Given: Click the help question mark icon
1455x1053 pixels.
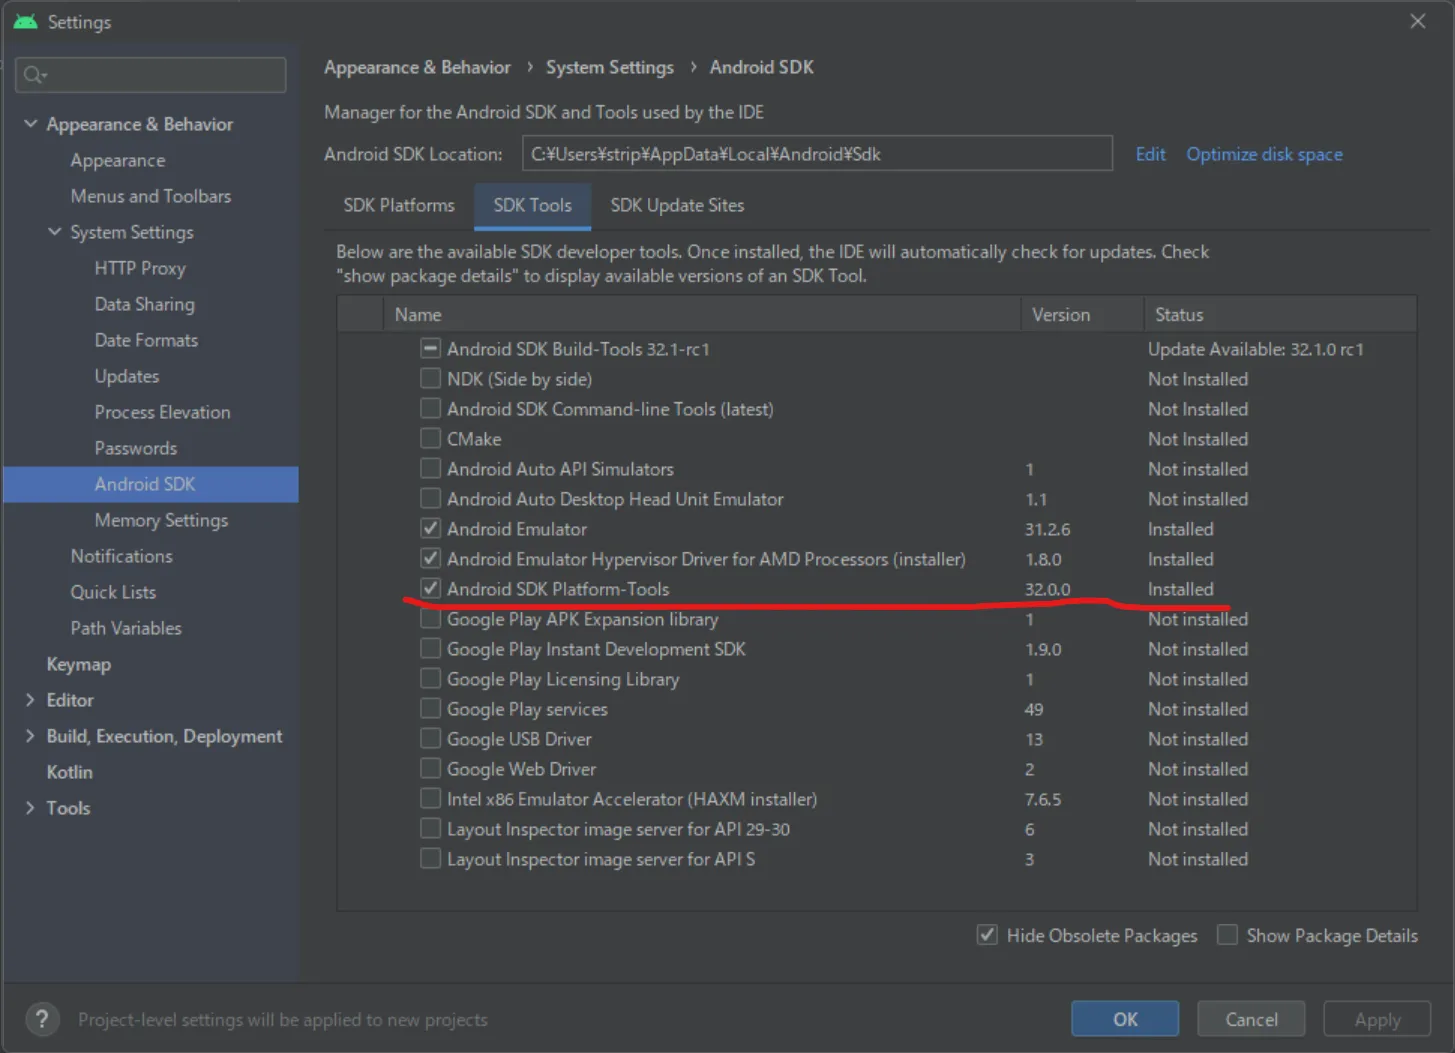Looking at the screenshot, I should (x=41, y=1019).
